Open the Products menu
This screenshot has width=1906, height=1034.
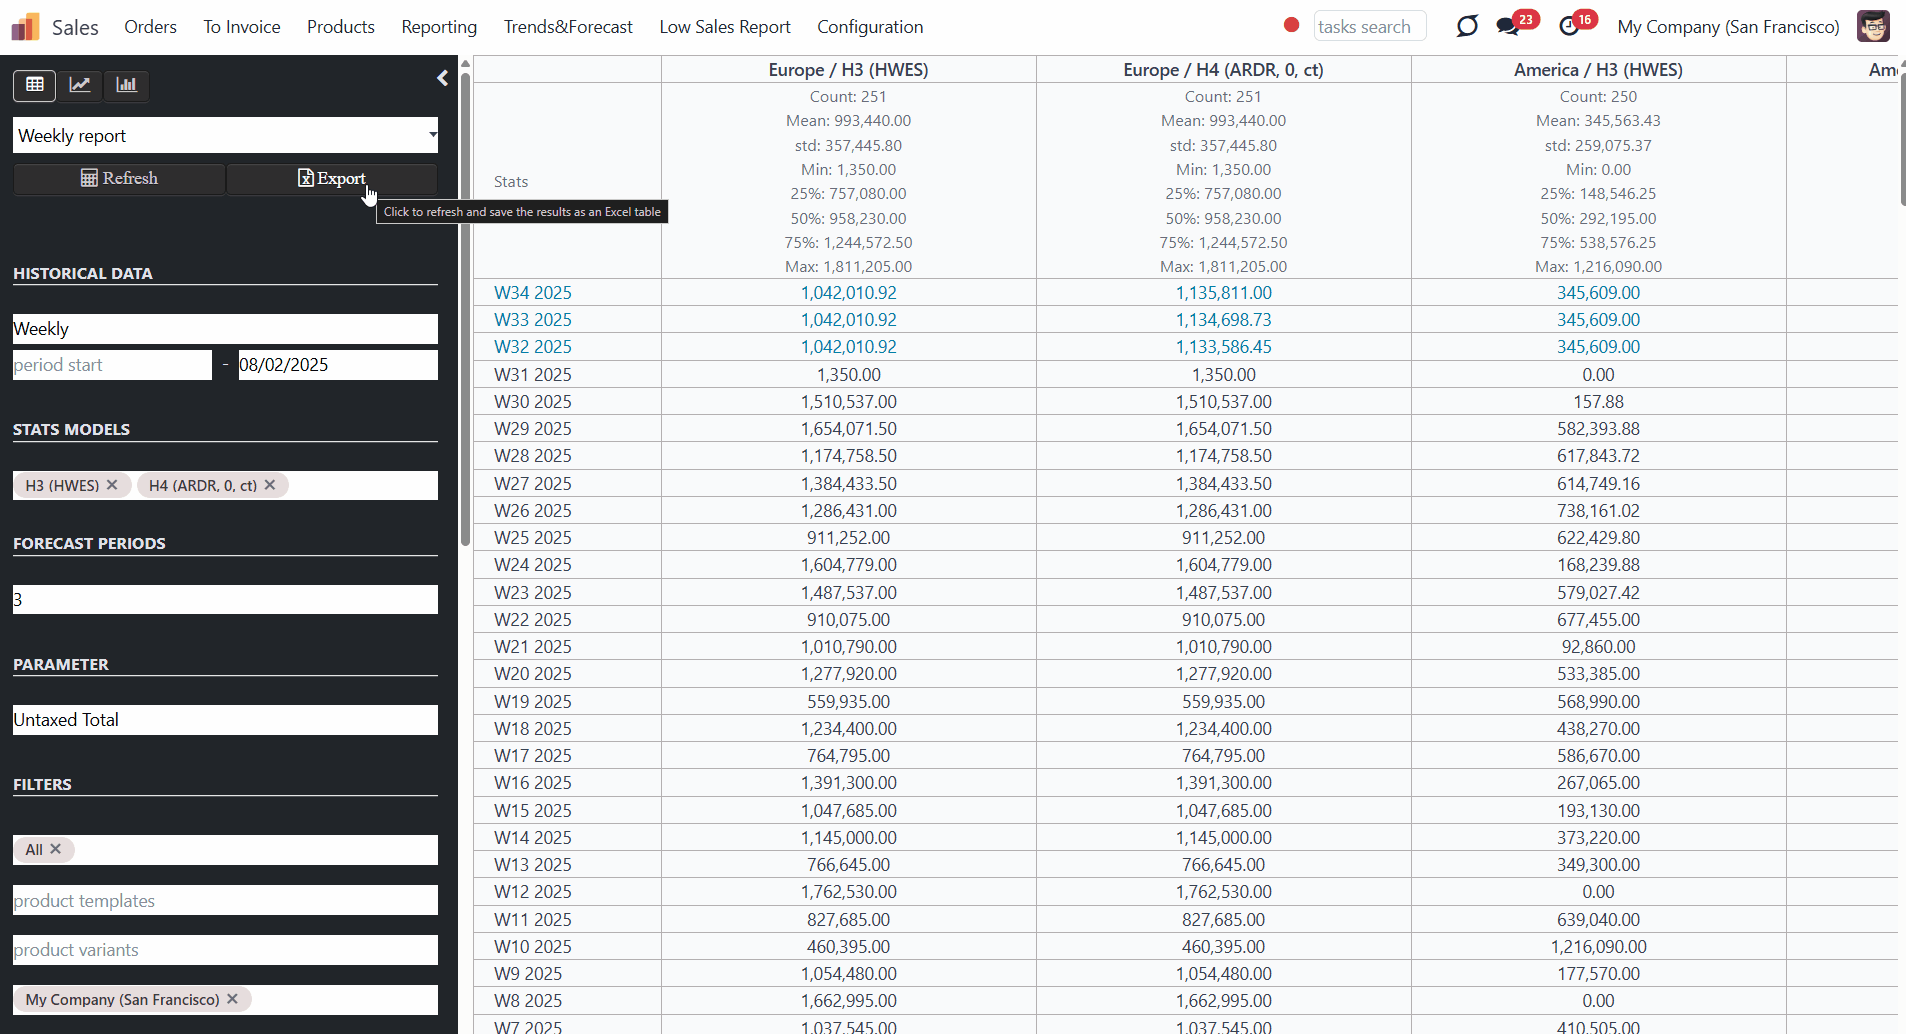[x=341, y=27]
